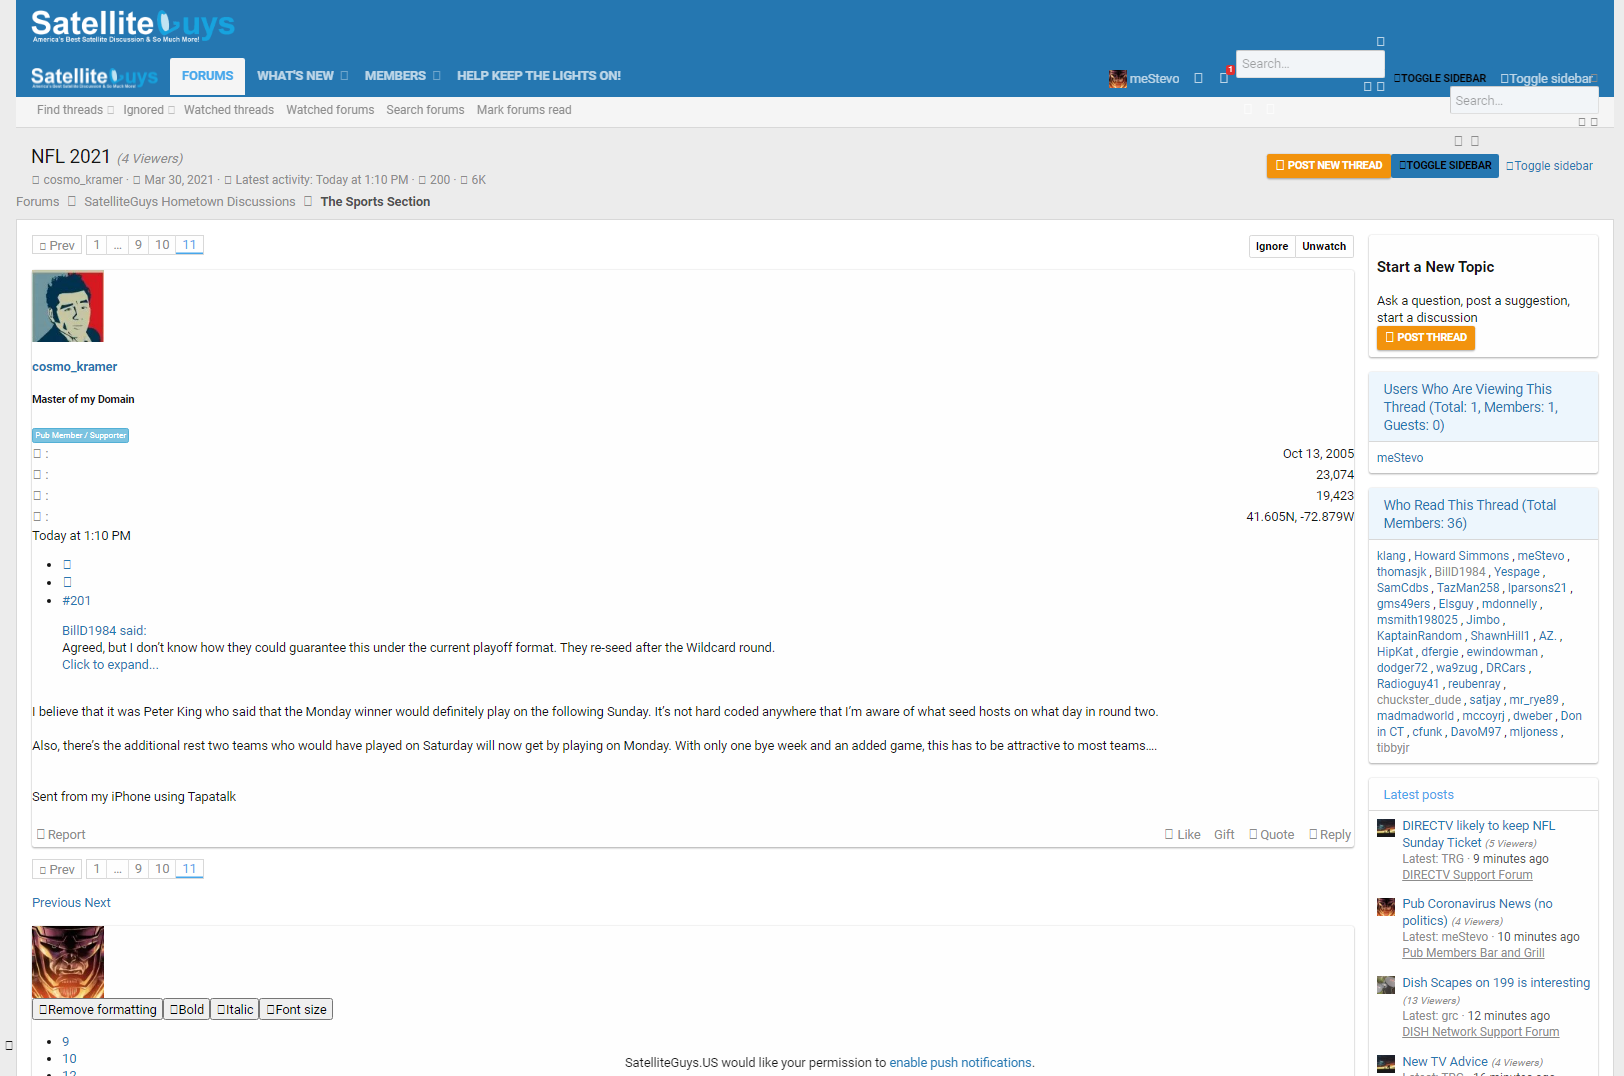Open Font size editor dropdown
The height and width of the screenshot is (1076, 1624).
[x=296, y=1010]
